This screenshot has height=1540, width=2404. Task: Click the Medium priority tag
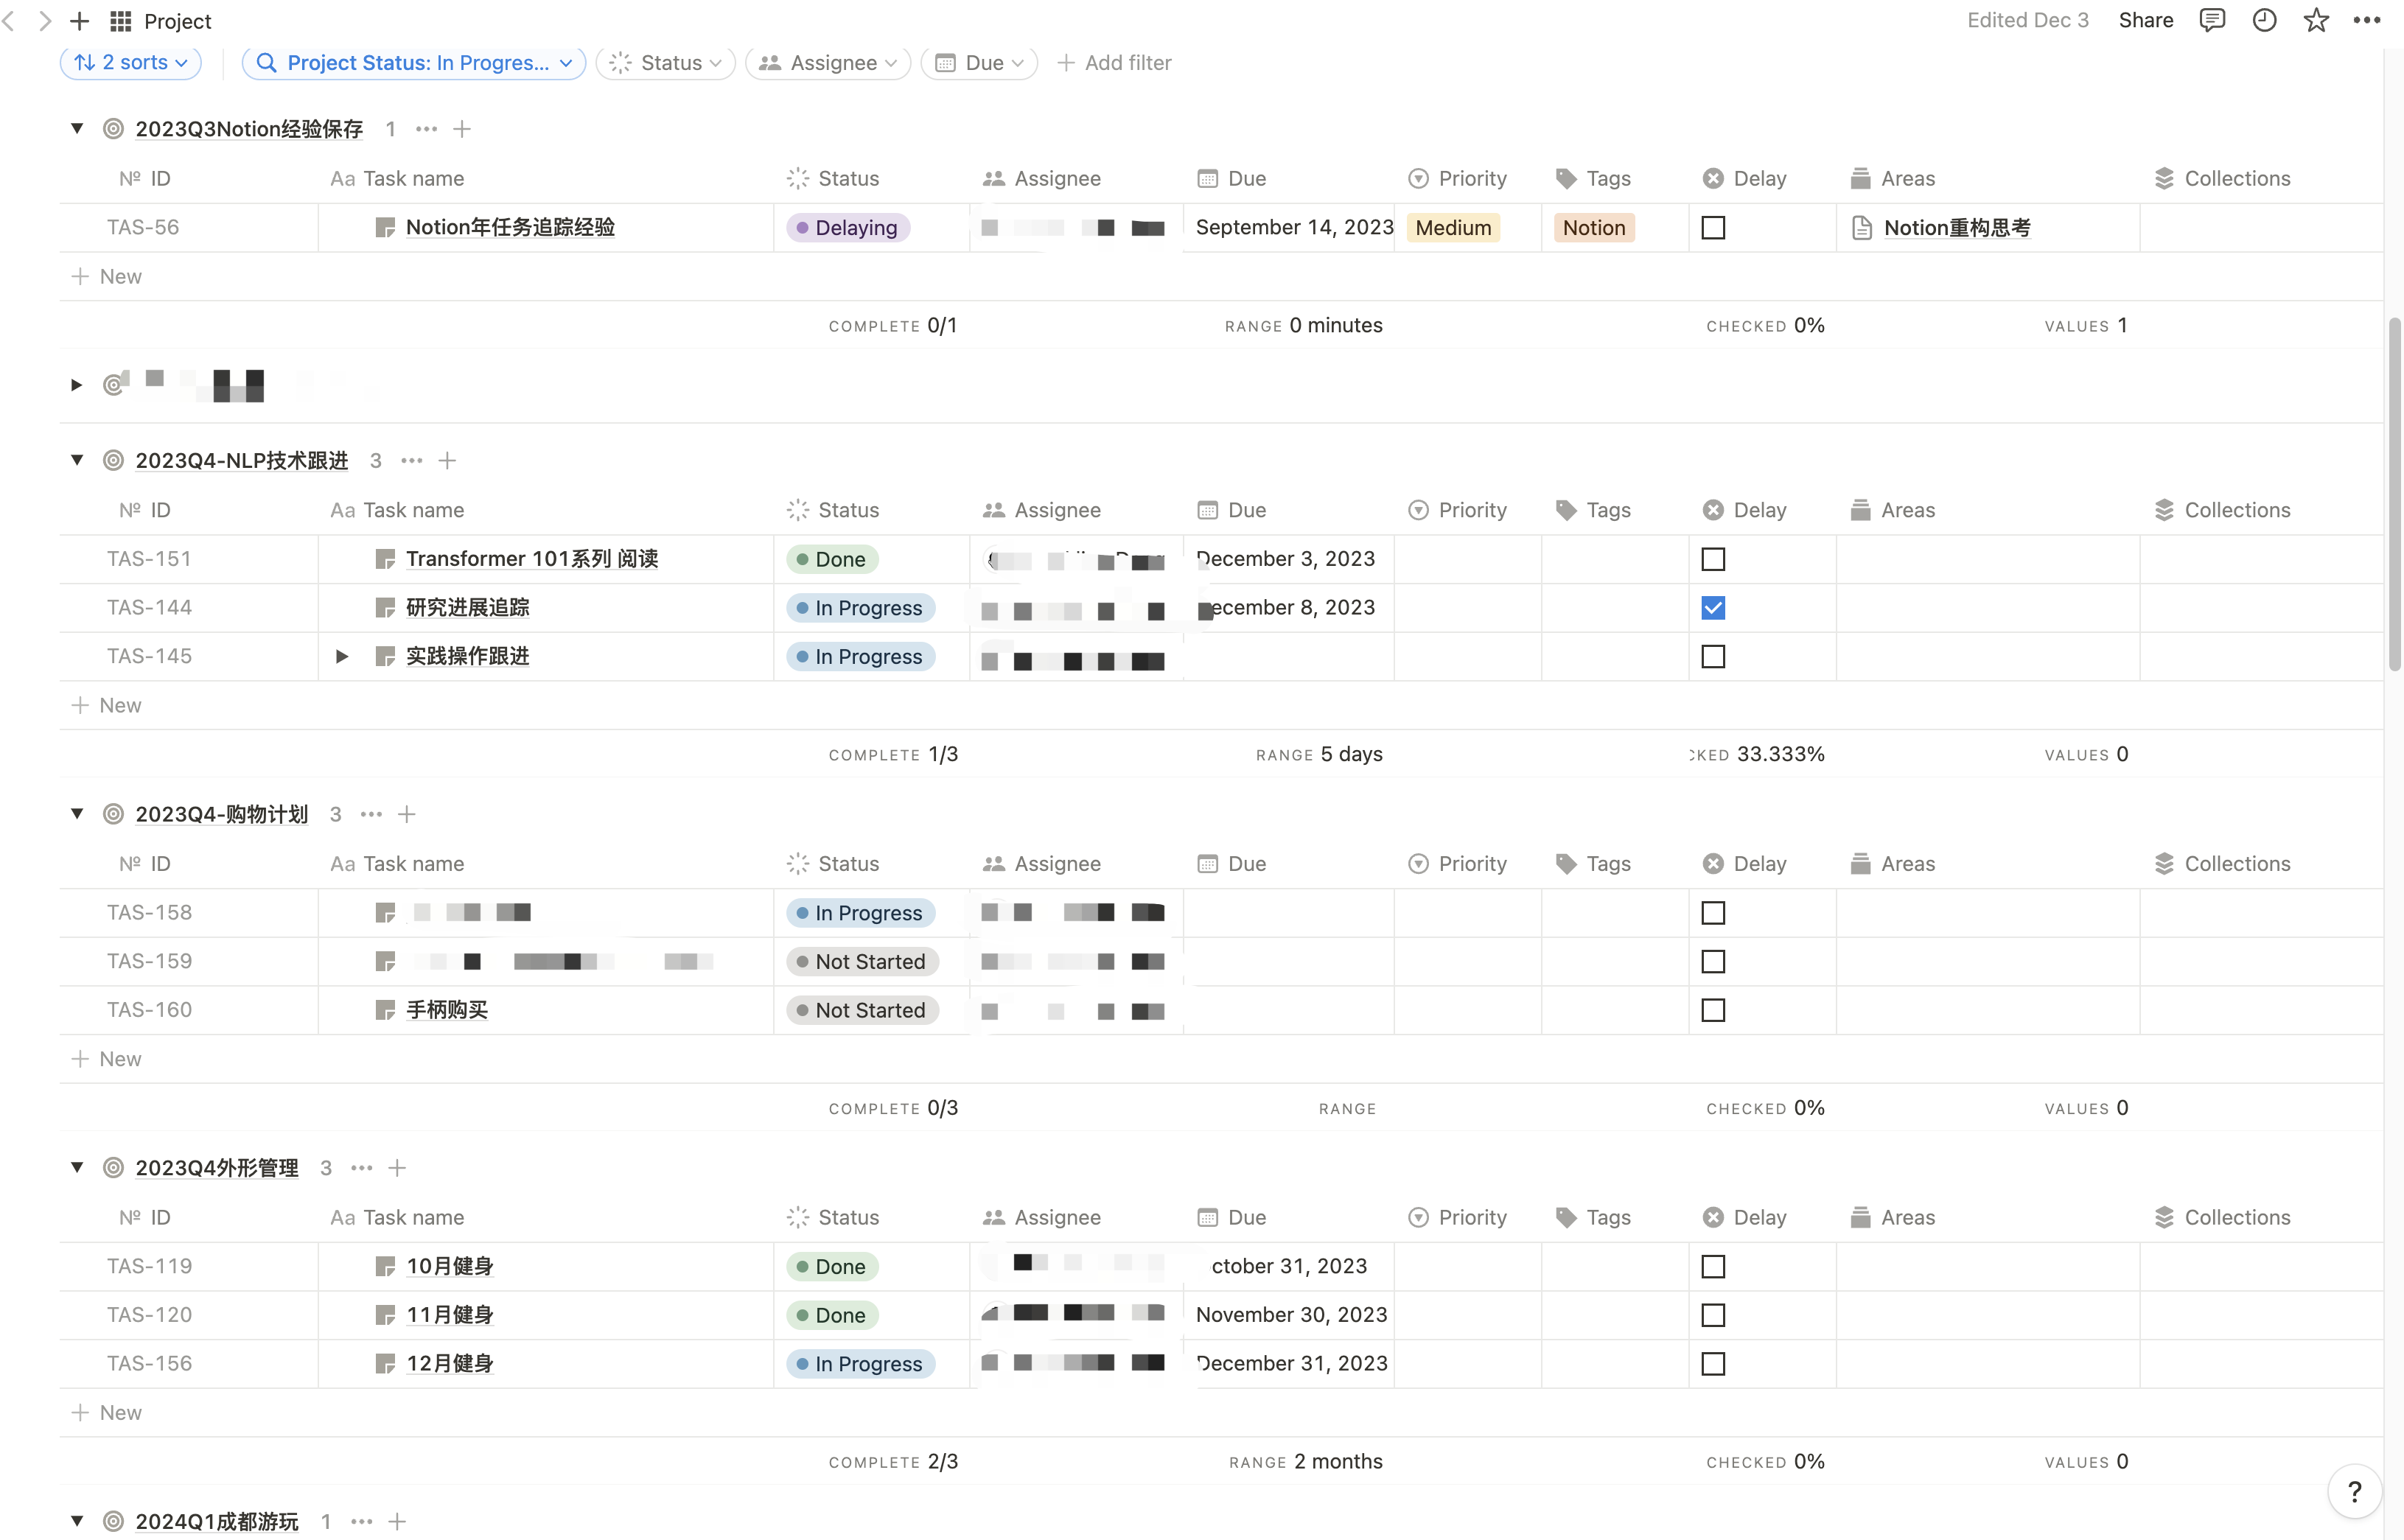click(x=1452, y=228)
